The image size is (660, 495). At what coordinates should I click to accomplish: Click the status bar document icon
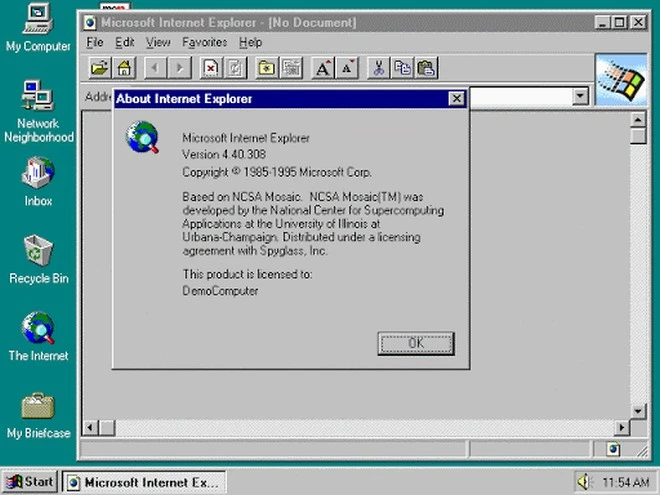pos(614,449)
